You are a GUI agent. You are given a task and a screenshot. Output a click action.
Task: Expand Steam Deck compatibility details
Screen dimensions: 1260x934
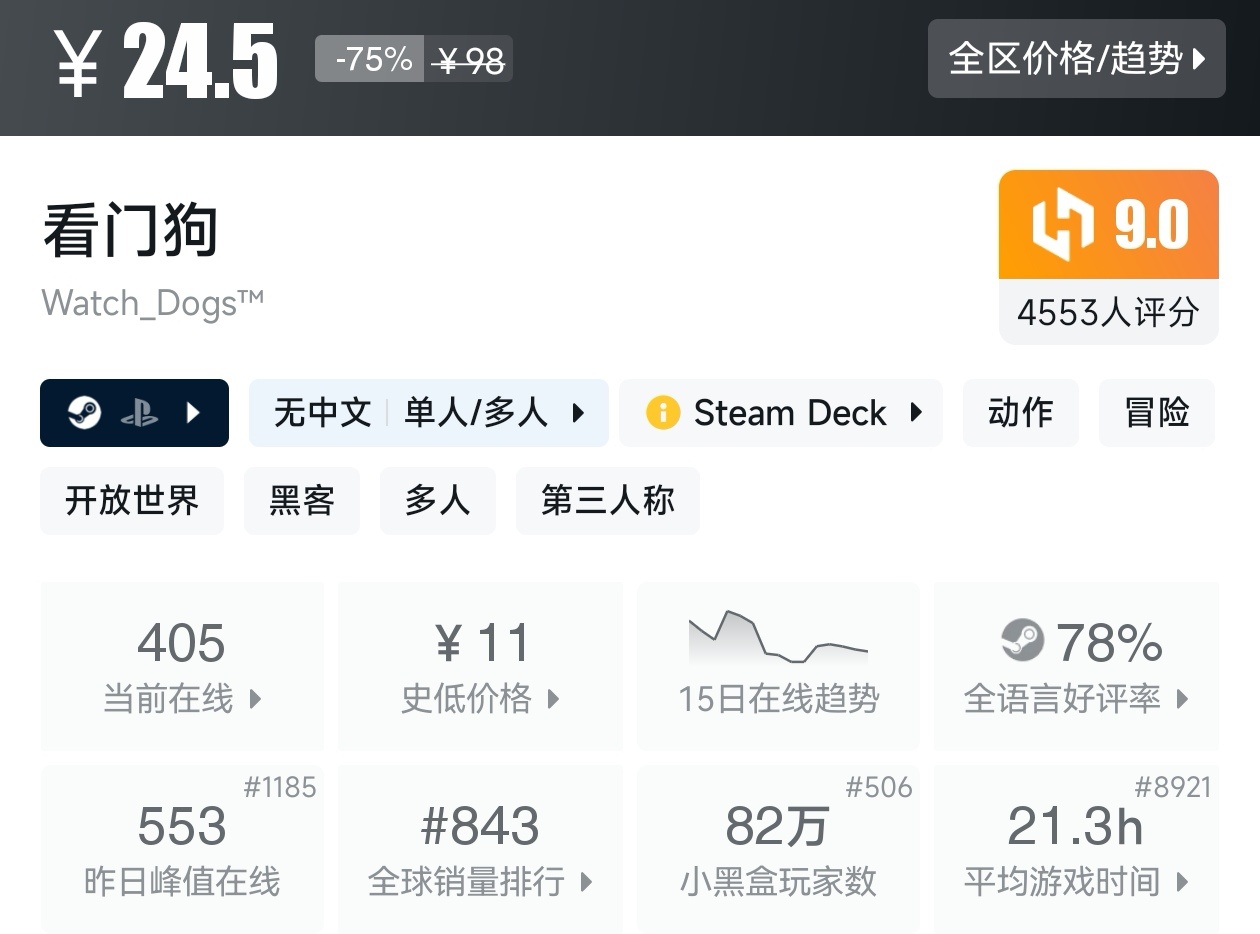[915, 413]
